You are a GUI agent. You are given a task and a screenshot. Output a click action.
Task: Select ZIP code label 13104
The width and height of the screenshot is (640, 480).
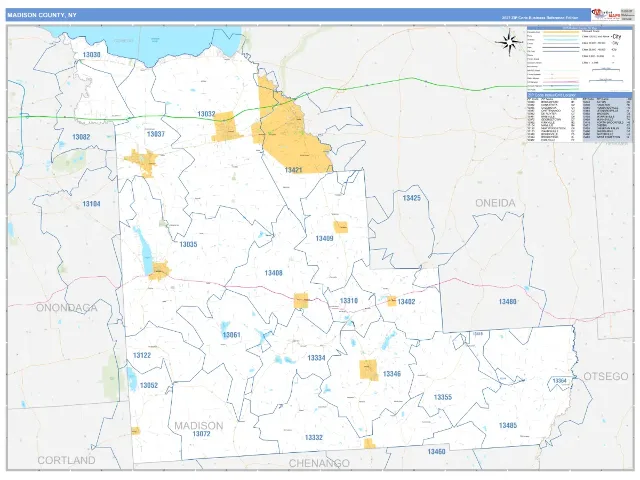click(x=91, y=204)
